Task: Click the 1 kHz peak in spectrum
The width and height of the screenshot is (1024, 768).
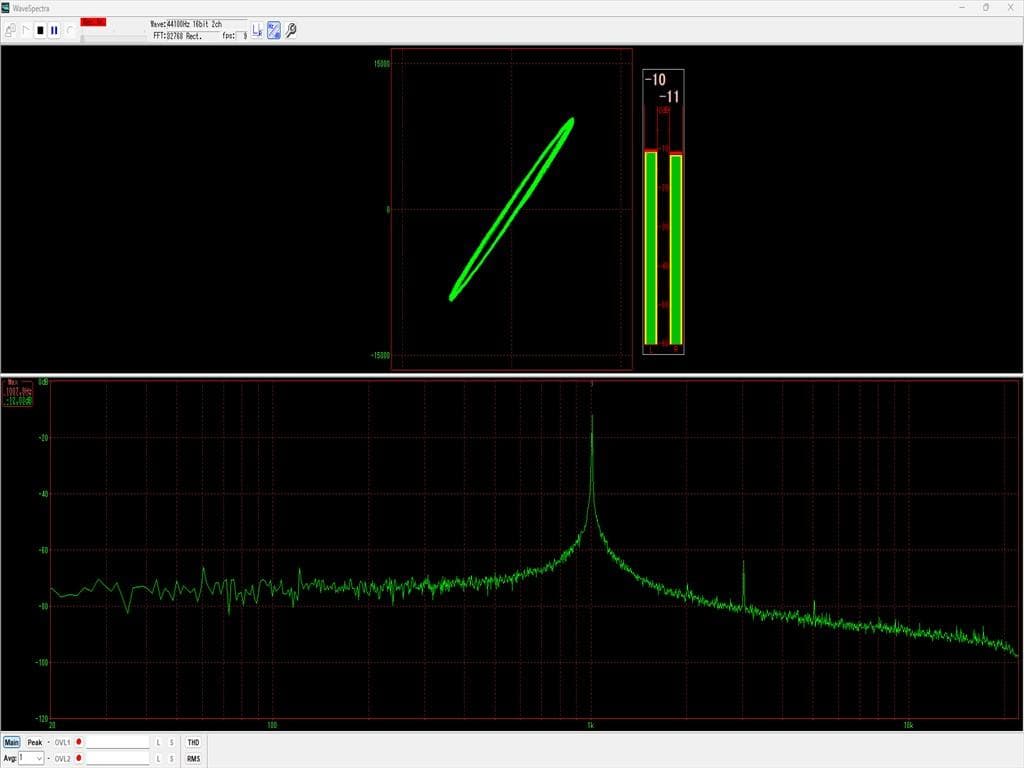Action: 592,418
